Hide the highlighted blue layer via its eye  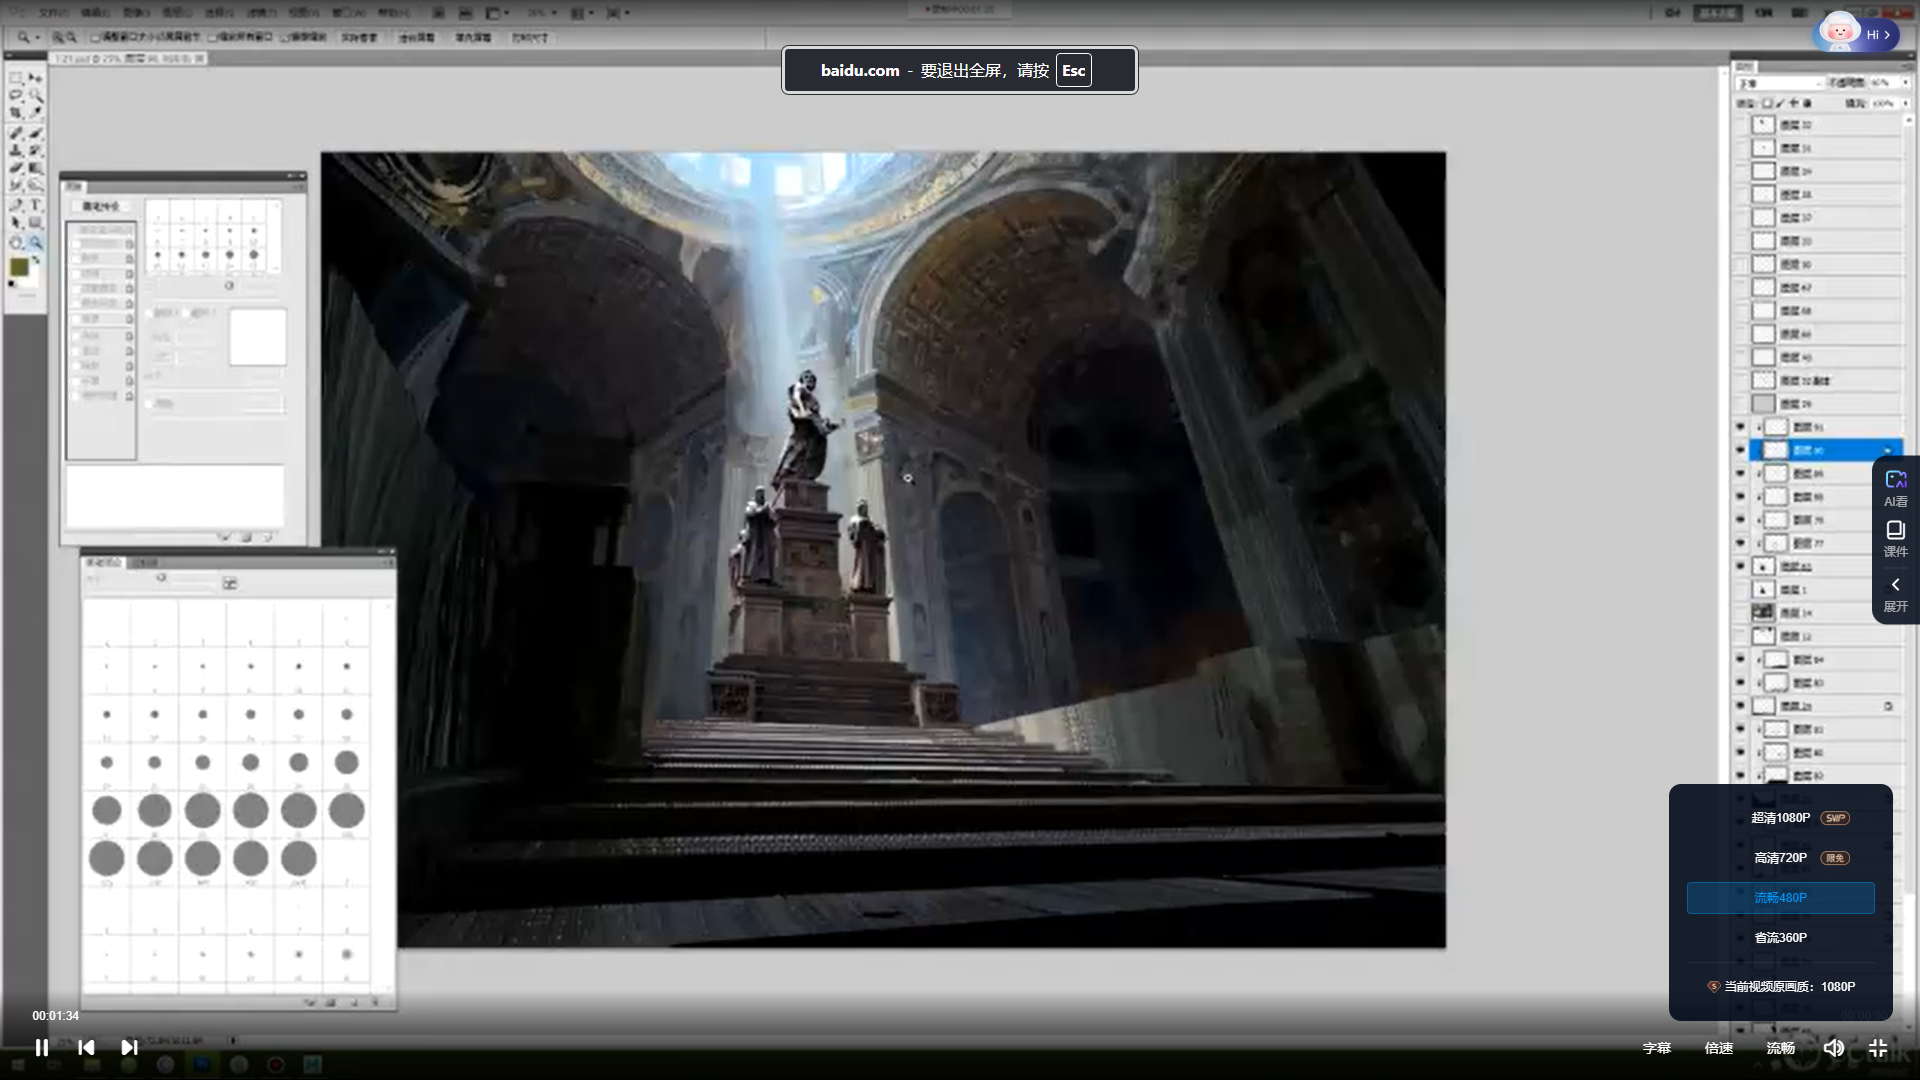pos(1740,450)
